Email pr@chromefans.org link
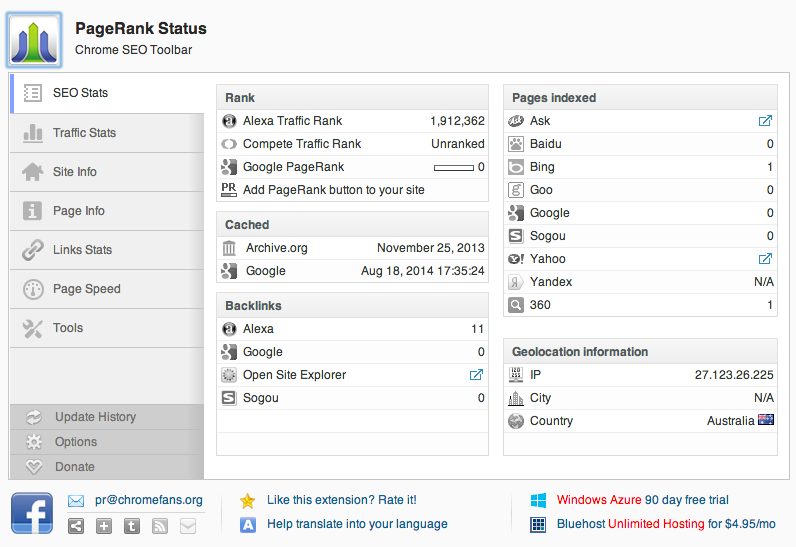 click(x=149, y=500)
